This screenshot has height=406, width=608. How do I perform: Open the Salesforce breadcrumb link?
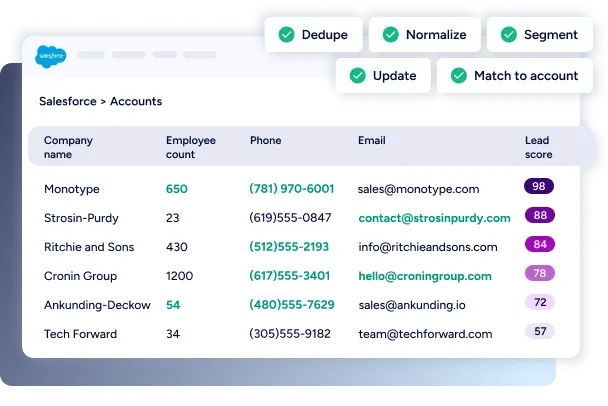coord(68,101)
